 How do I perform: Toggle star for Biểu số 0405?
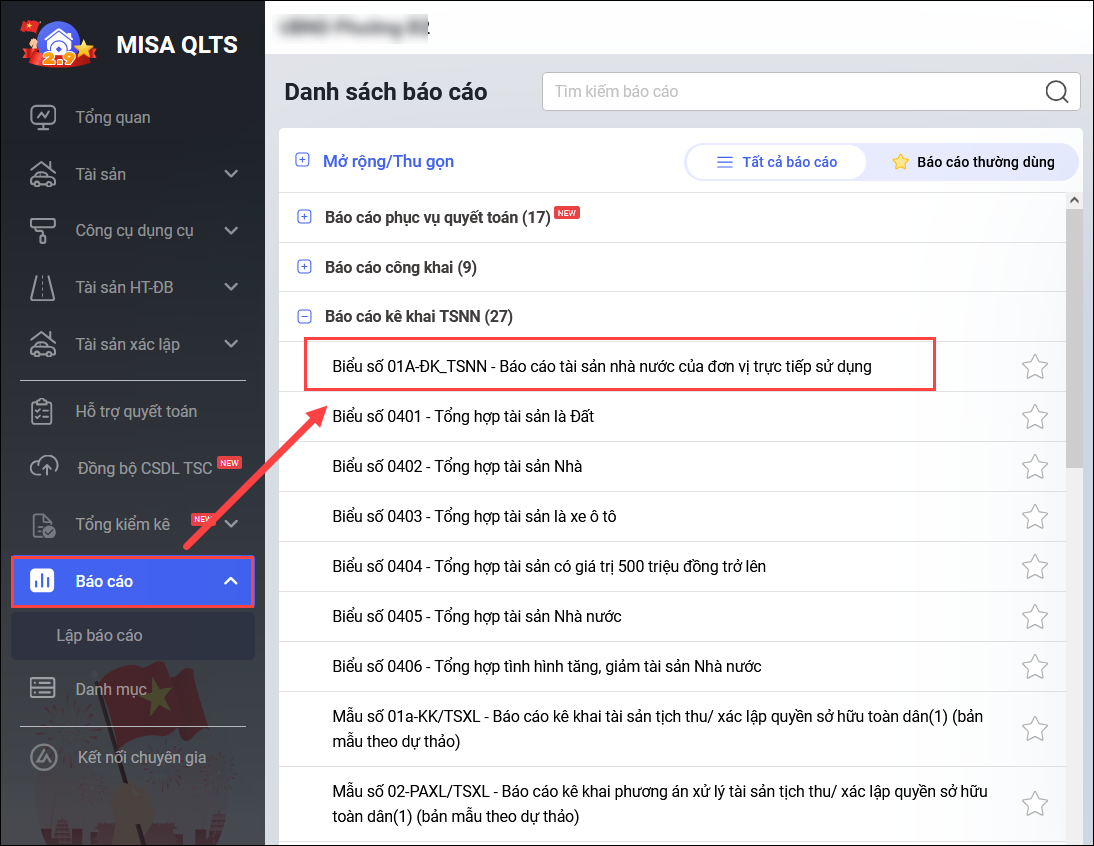pyautogui.click(x=1035, y=617)
